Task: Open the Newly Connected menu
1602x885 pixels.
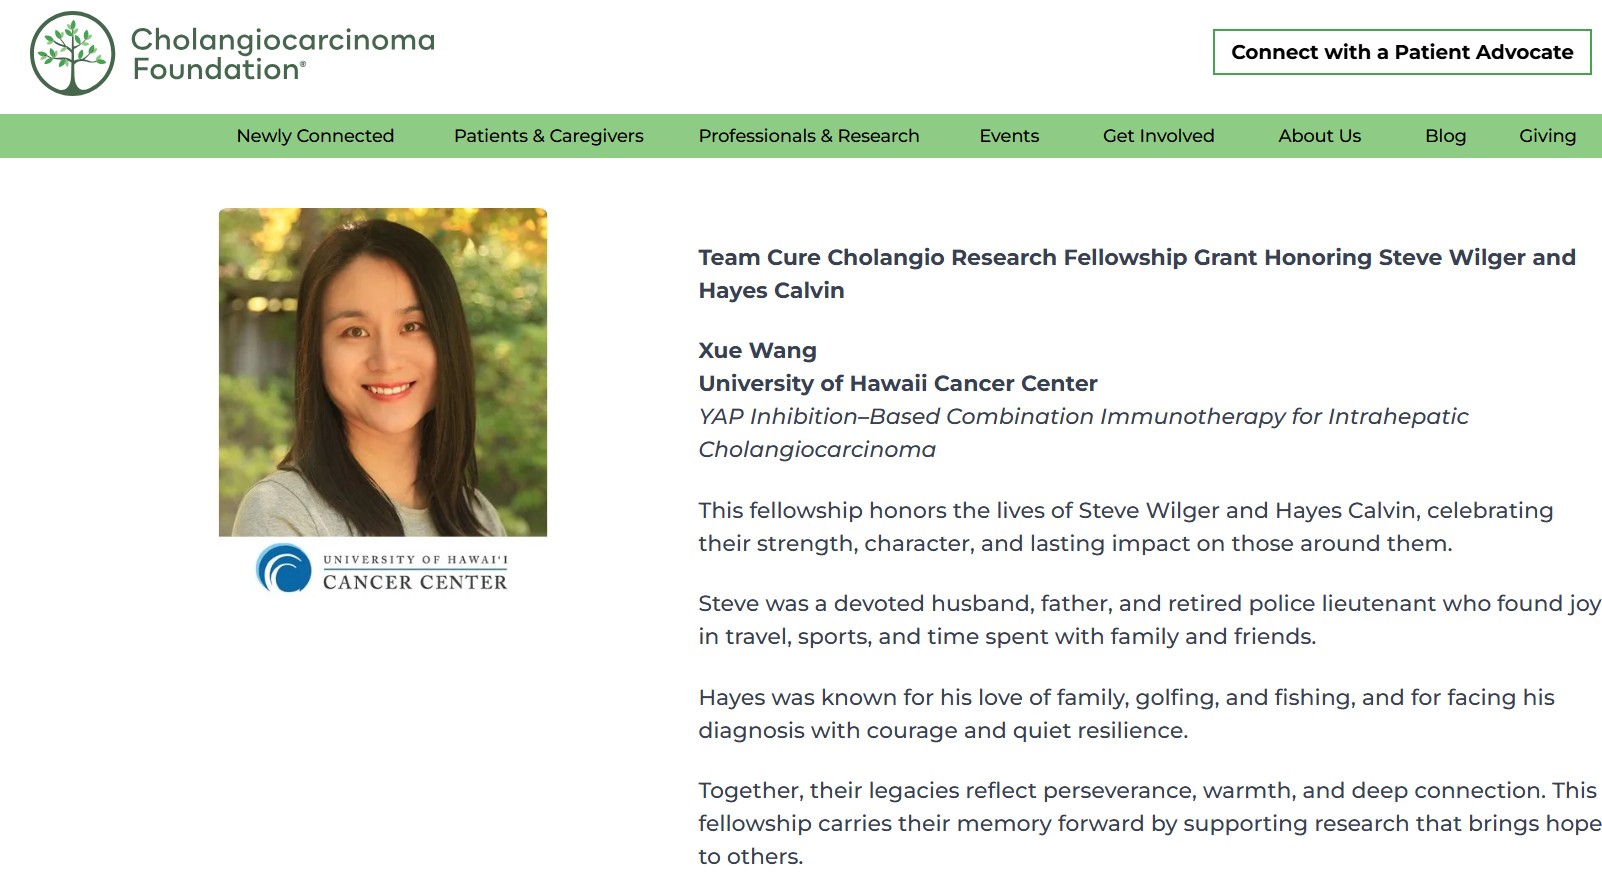Action: [x=315, y=136]
